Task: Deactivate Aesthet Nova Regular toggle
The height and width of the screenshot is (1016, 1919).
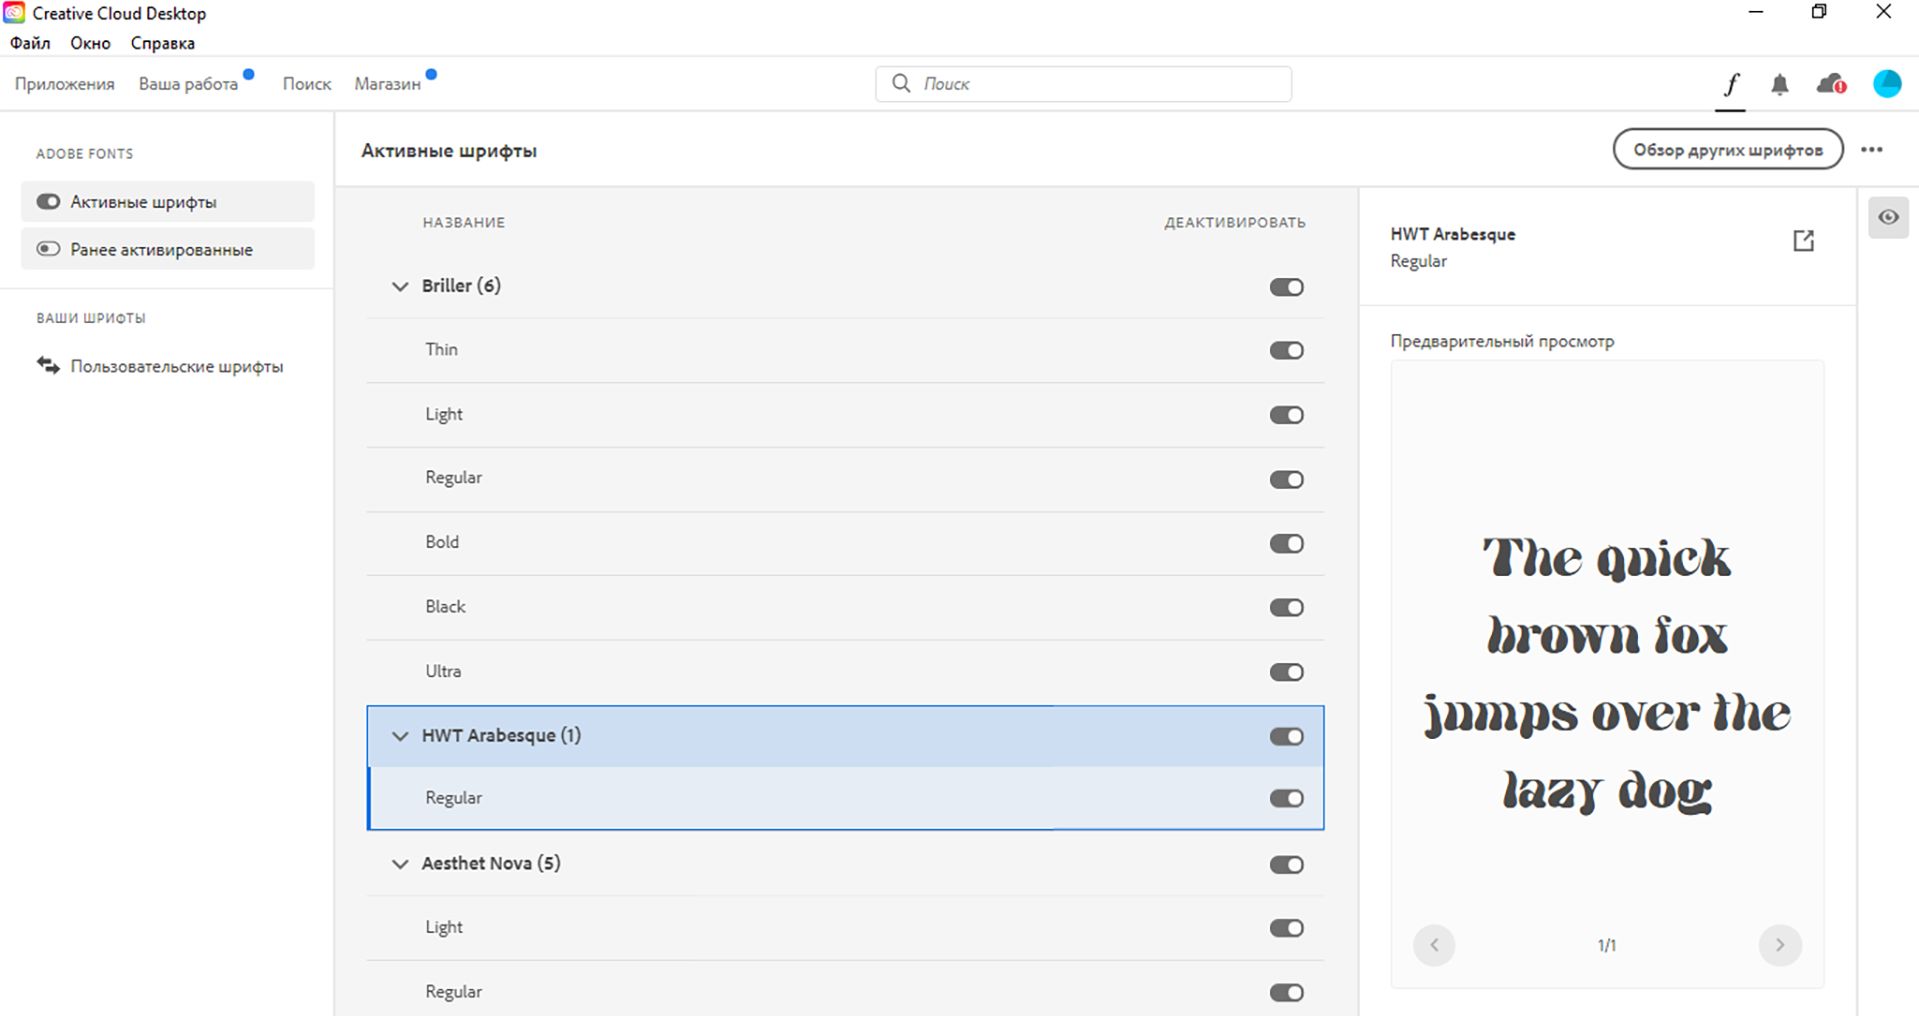Action: coord(1287,992)
